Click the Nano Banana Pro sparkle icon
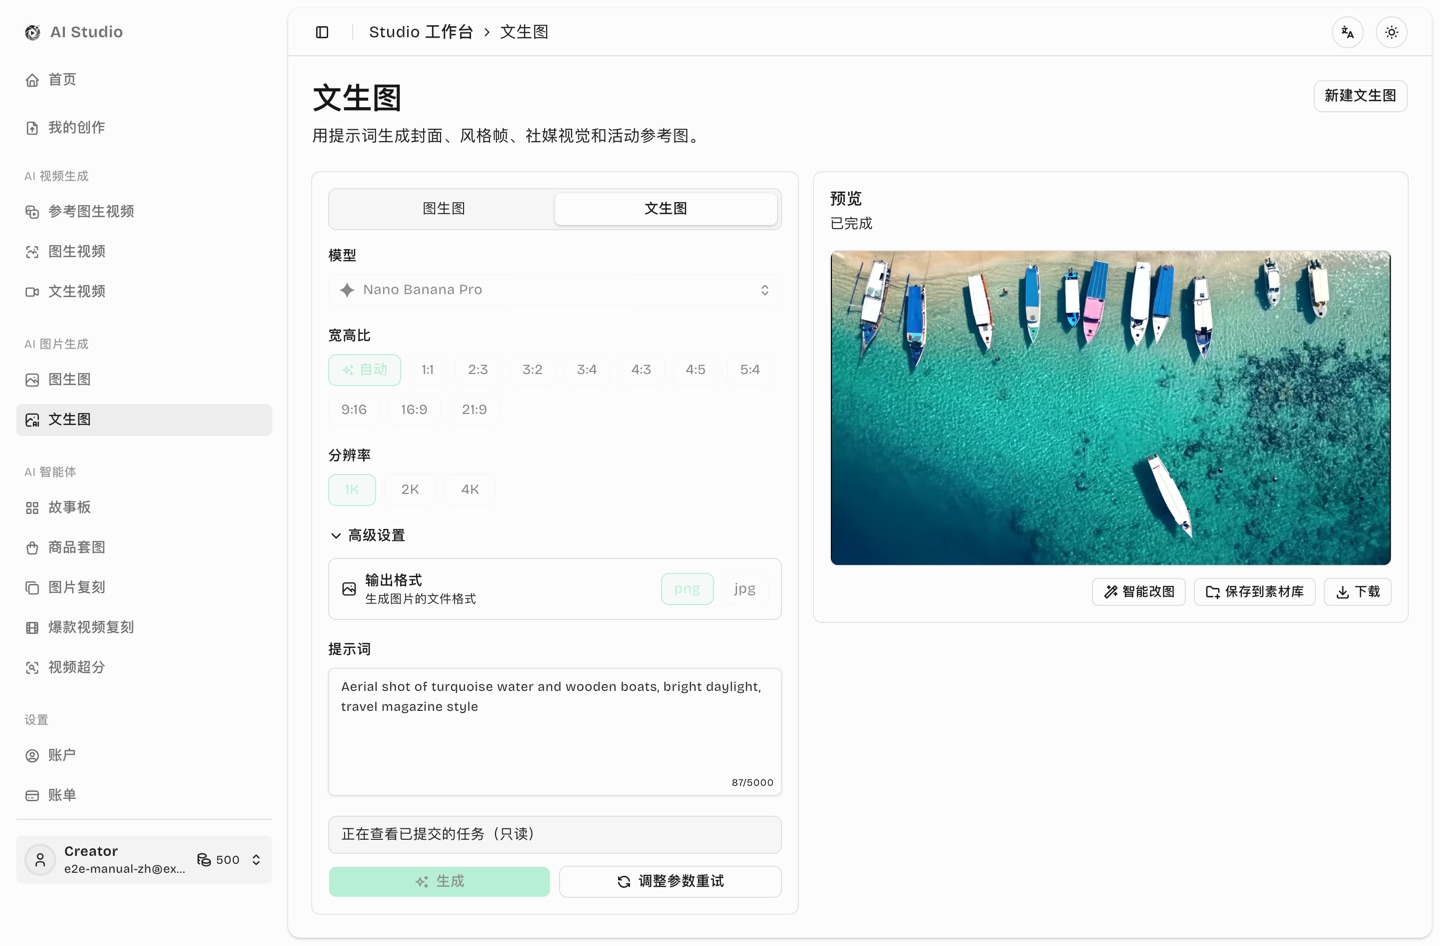Viewport: 1440px width, 946px height. pos(347,290)
